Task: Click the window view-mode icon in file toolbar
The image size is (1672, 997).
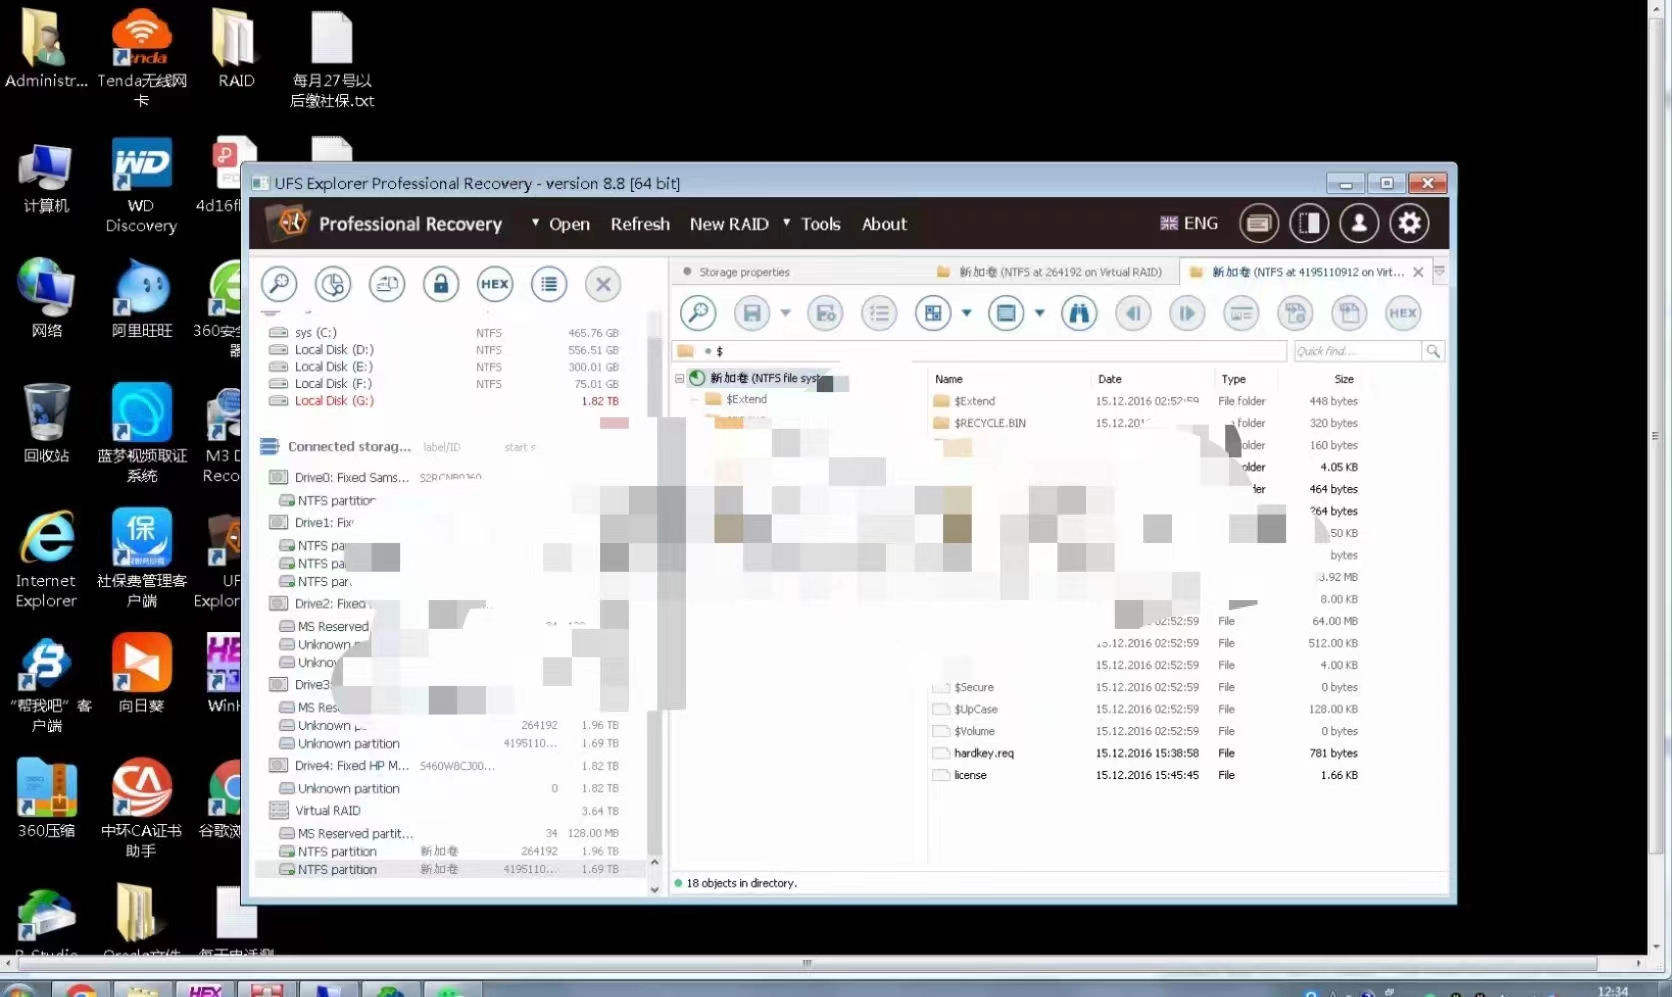Action: (1006, 313)
